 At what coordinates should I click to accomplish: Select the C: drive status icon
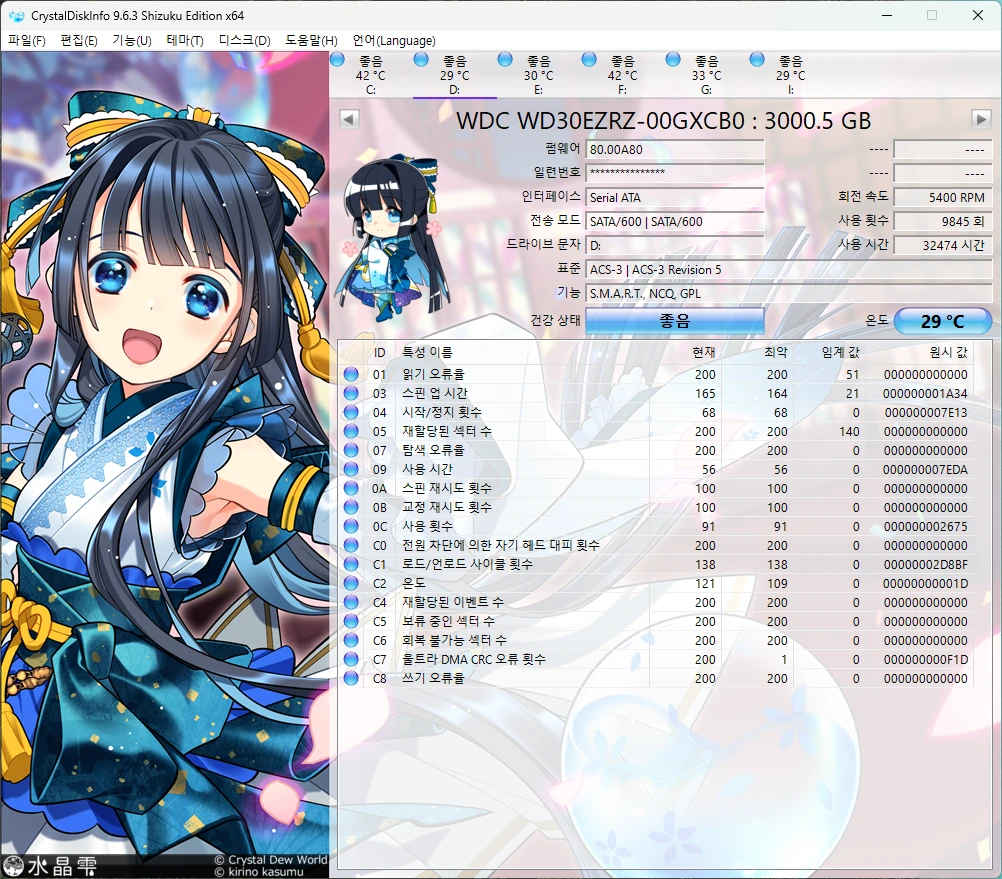(337, 60)
